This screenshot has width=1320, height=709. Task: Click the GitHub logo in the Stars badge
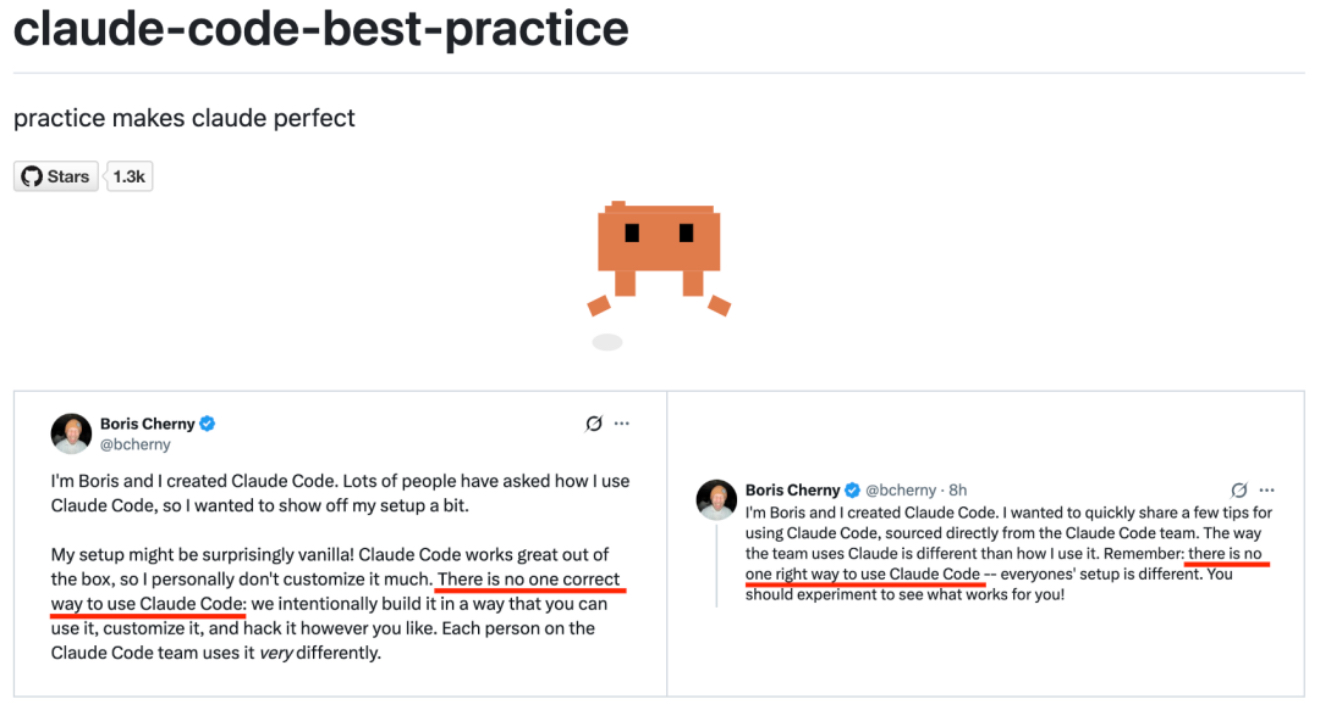tap(32, 177)
